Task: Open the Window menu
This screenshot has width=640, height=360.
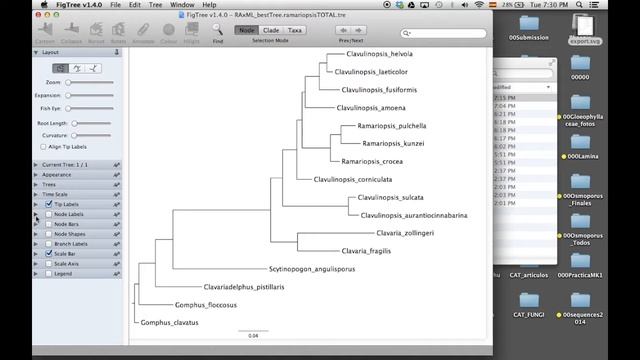Action: coord(182,5)
